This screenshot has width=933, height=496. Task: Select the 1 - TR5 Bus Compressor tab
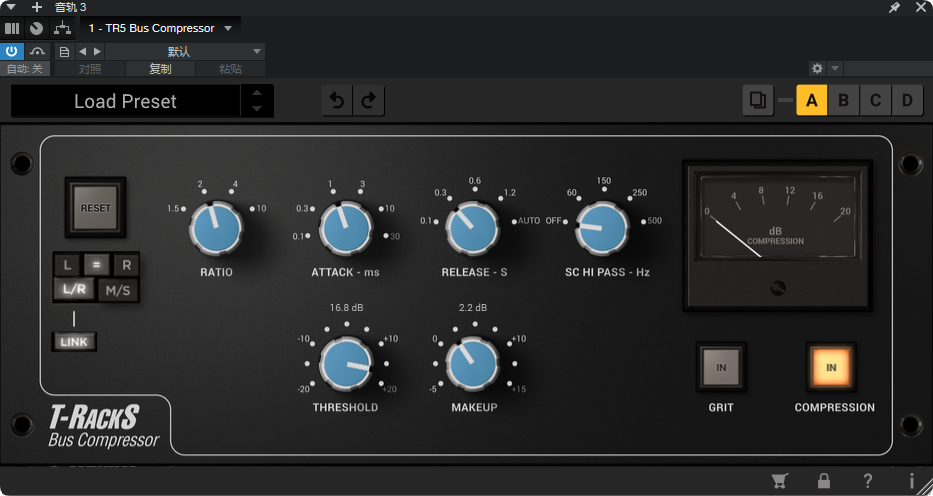pyautogui.click(x=151, y=28)
